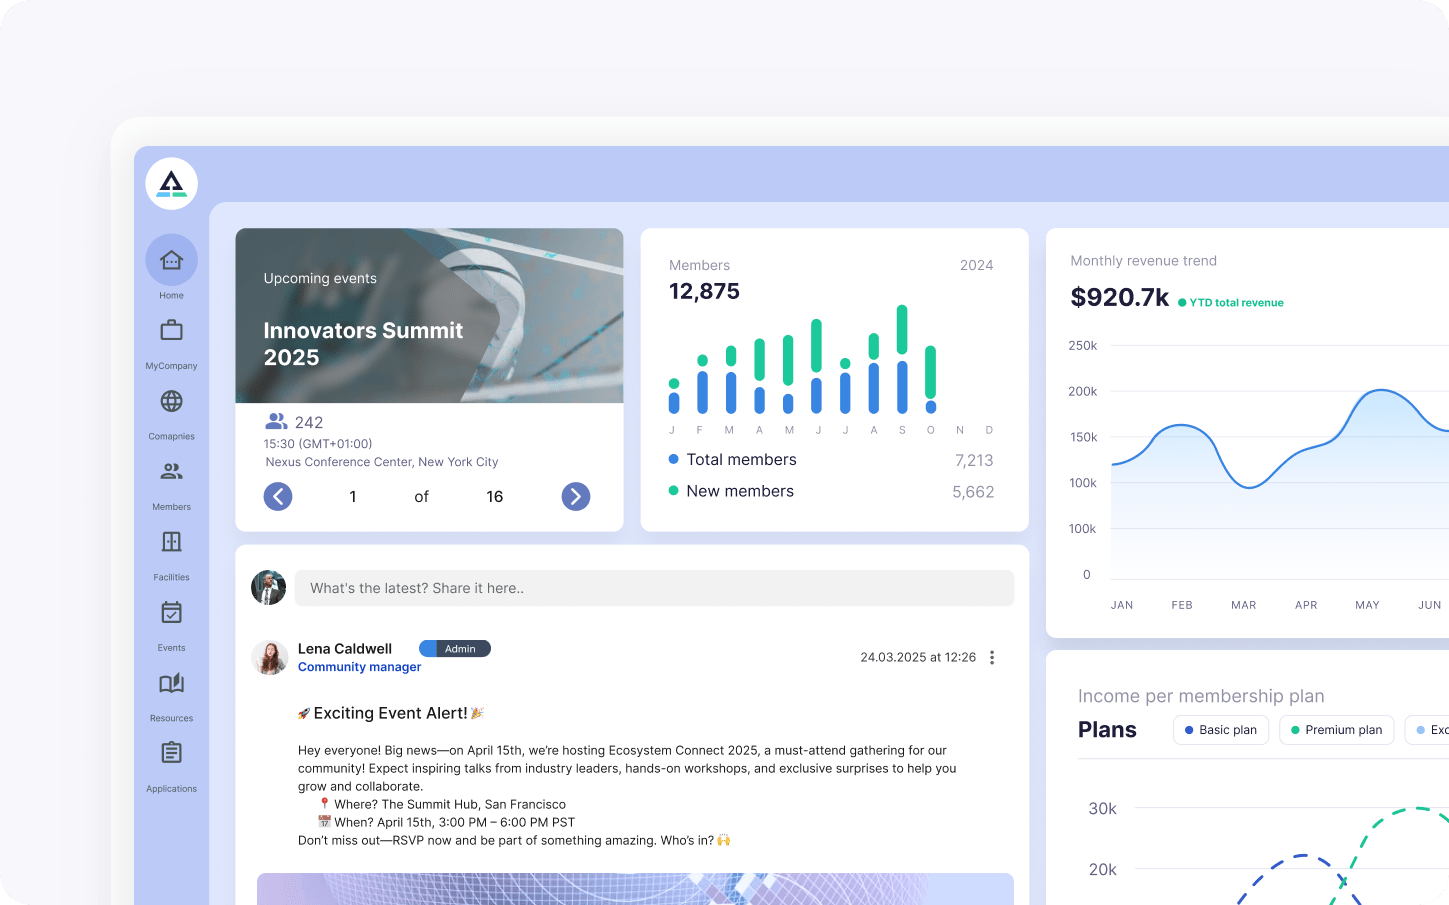Image resolution: width=1449 pixels, height=905 pixels.
Task: Click the 12,875 members count
Action: [x=704, y=291]
